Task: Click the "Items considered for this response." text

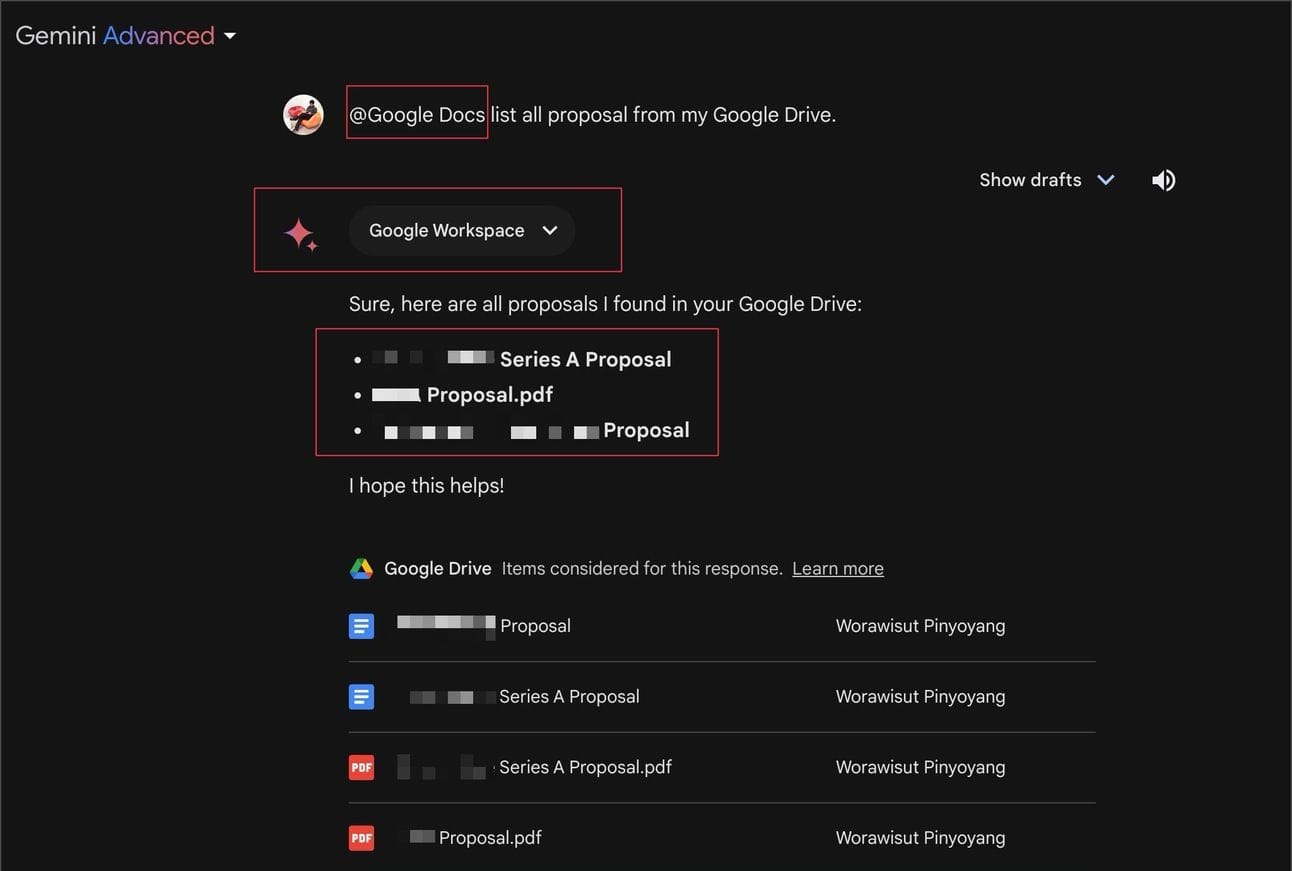Action: click(x=642, y=569)
